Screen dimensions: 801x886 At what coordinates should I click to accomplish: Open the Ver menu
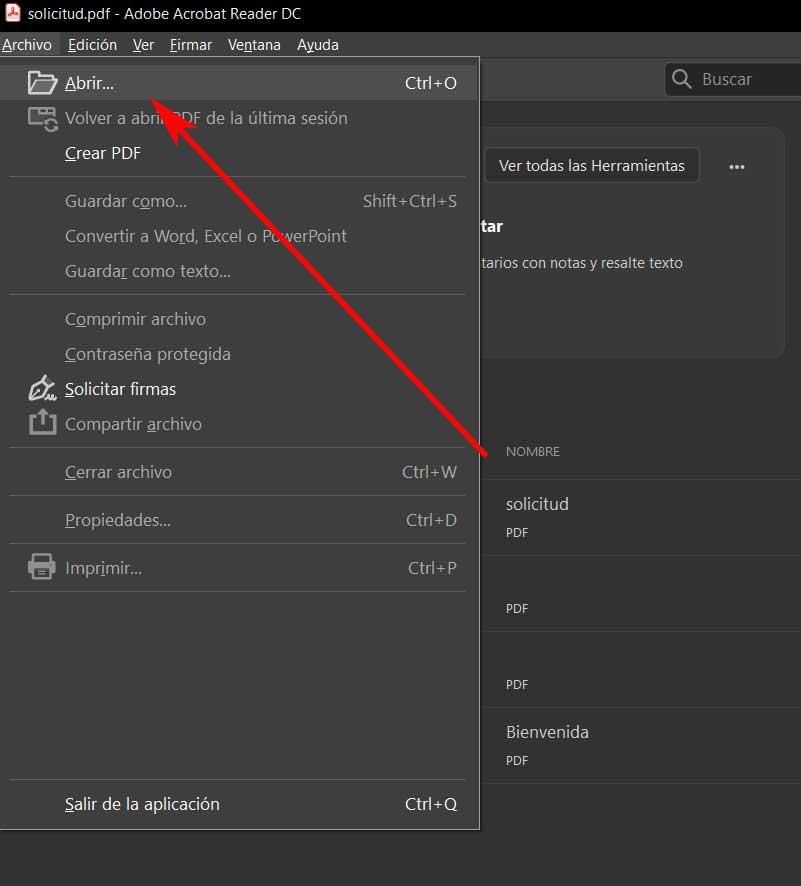pyautogui.click(x=143, y=45)
